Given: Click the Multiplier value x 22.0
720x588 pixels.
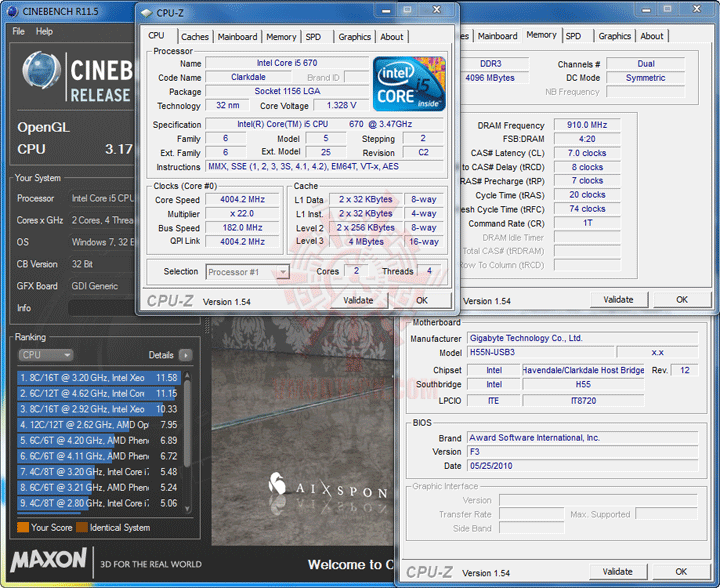Looking at the screenshot, I should point(242,213).
